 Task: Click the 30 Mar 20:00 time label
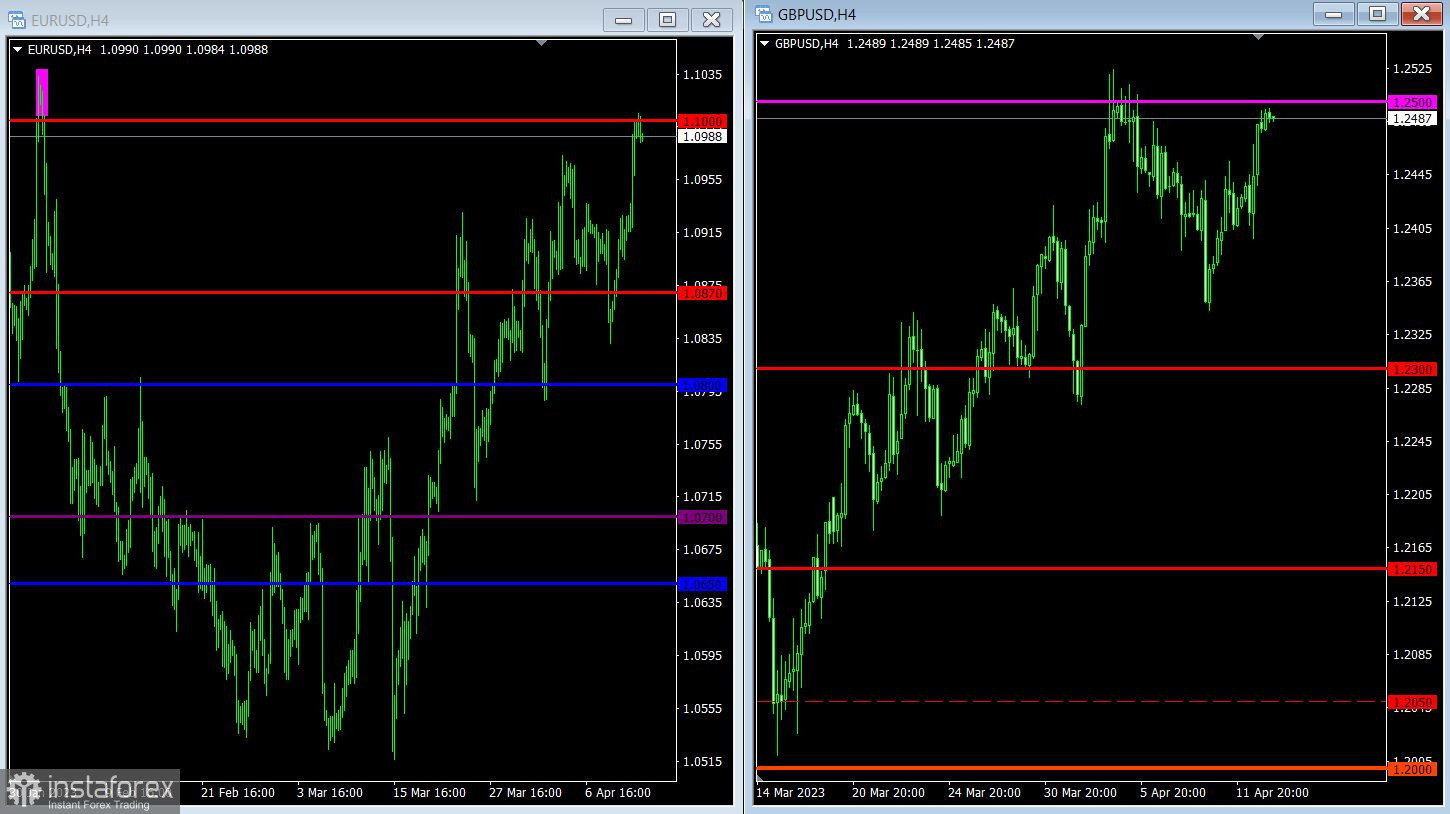coord(1079,792)
